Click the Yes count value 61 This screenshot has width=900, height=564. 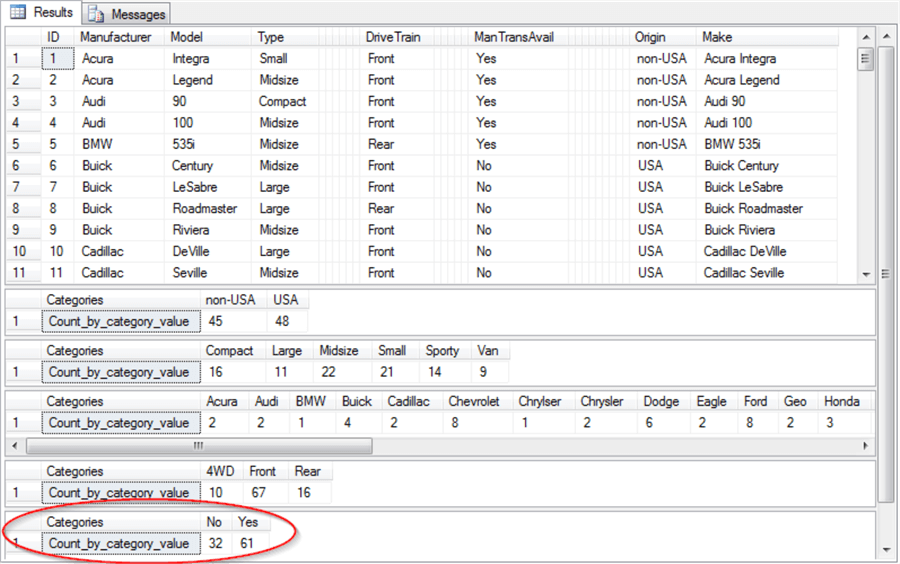(x=248, y=544)
